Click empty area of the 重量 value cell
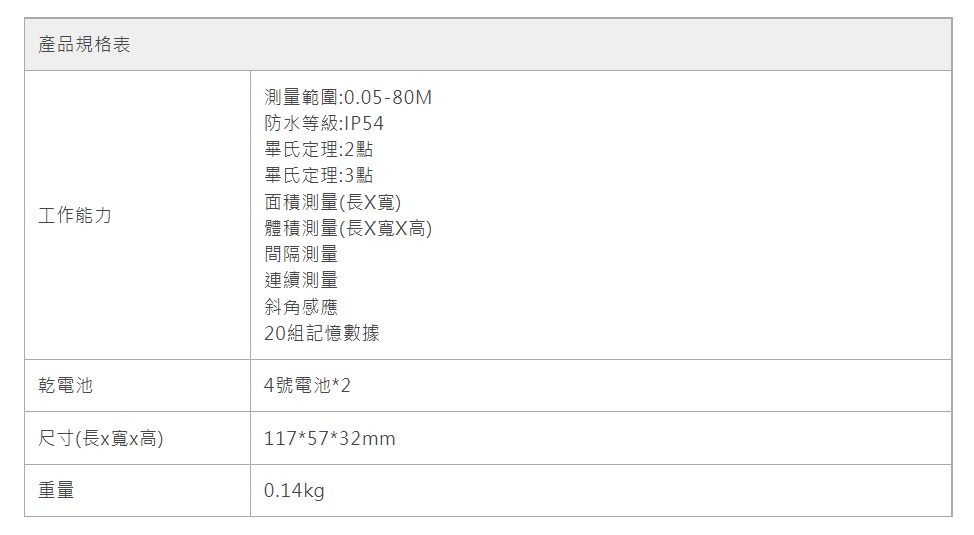Image resolution: width=974 pixels, height=535 pixels. point(650,491)
